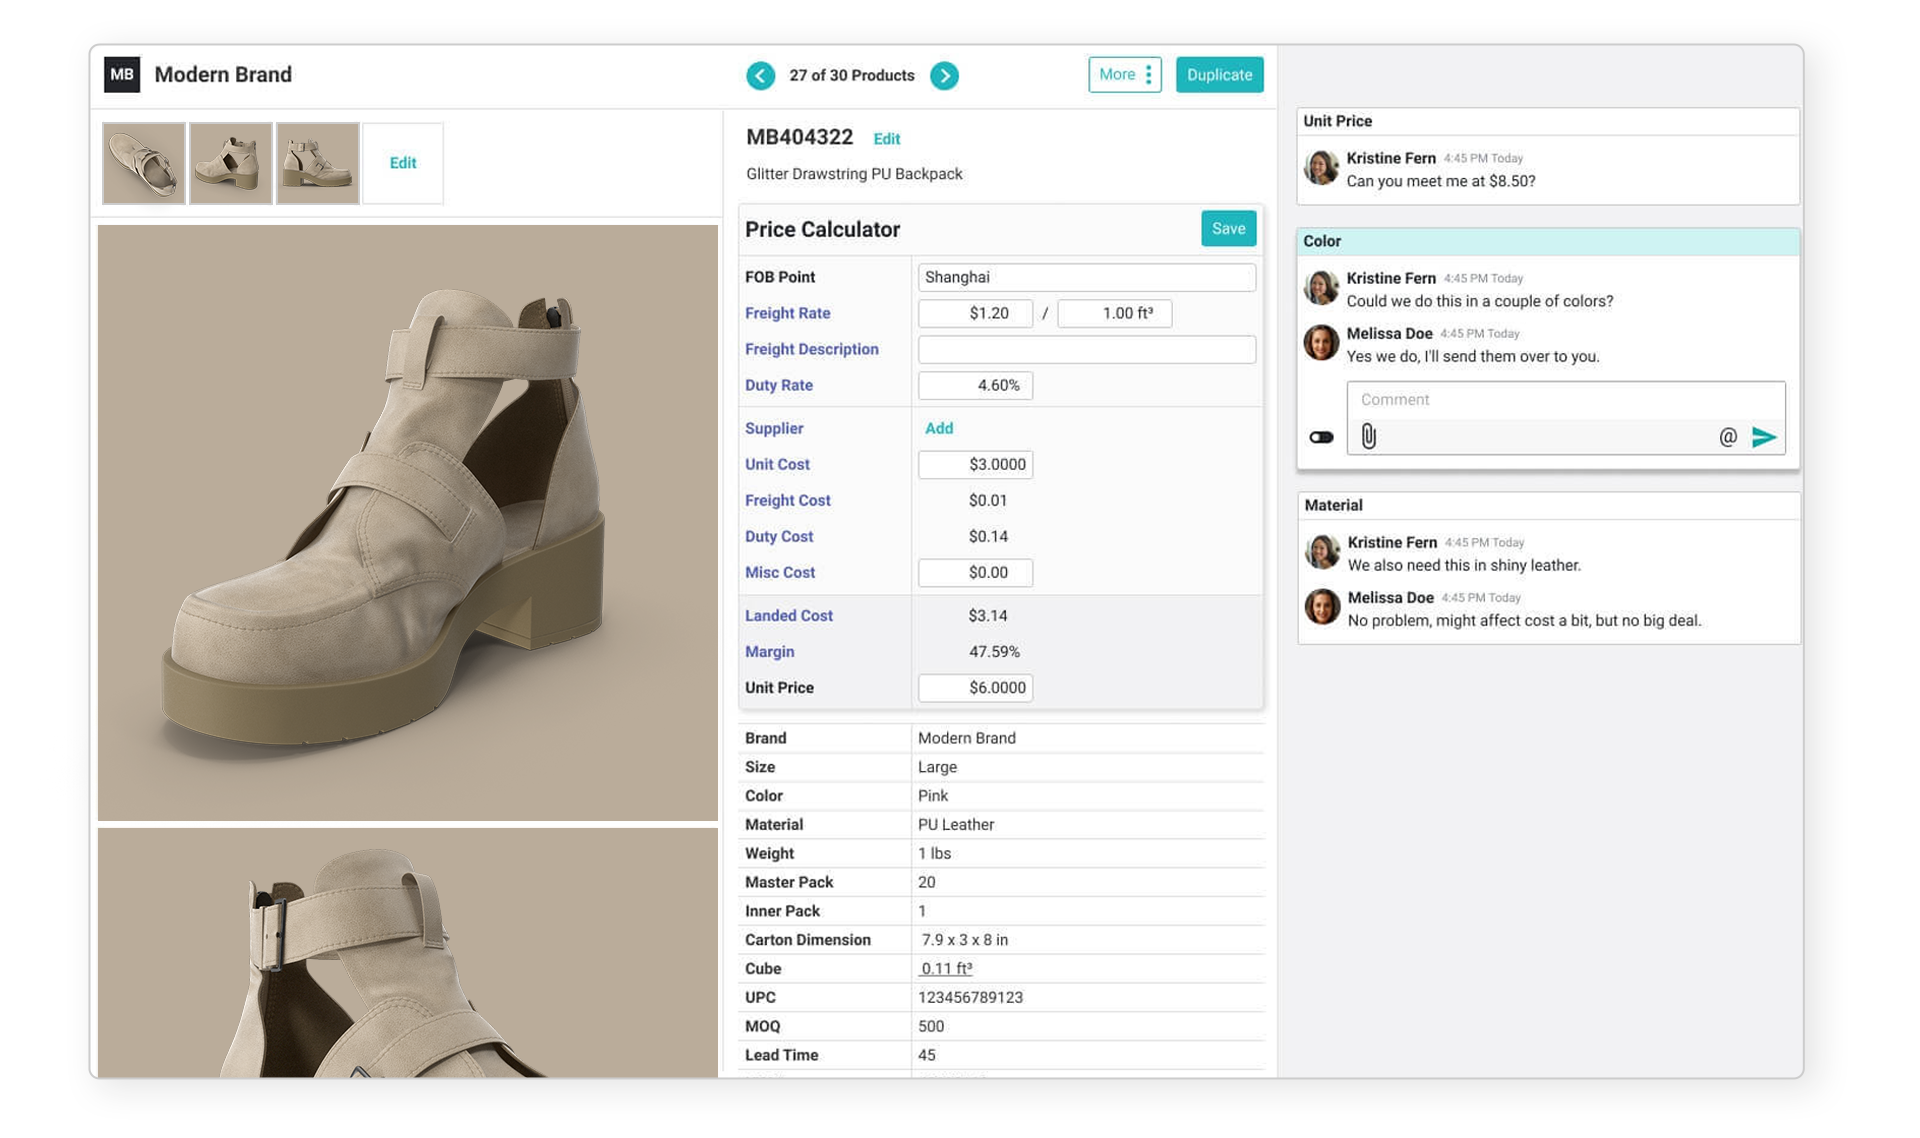The height and width of the screenshot is (1138, 1920).
Task: Click the @ mention icon
Action: (x=1727, y=436)
